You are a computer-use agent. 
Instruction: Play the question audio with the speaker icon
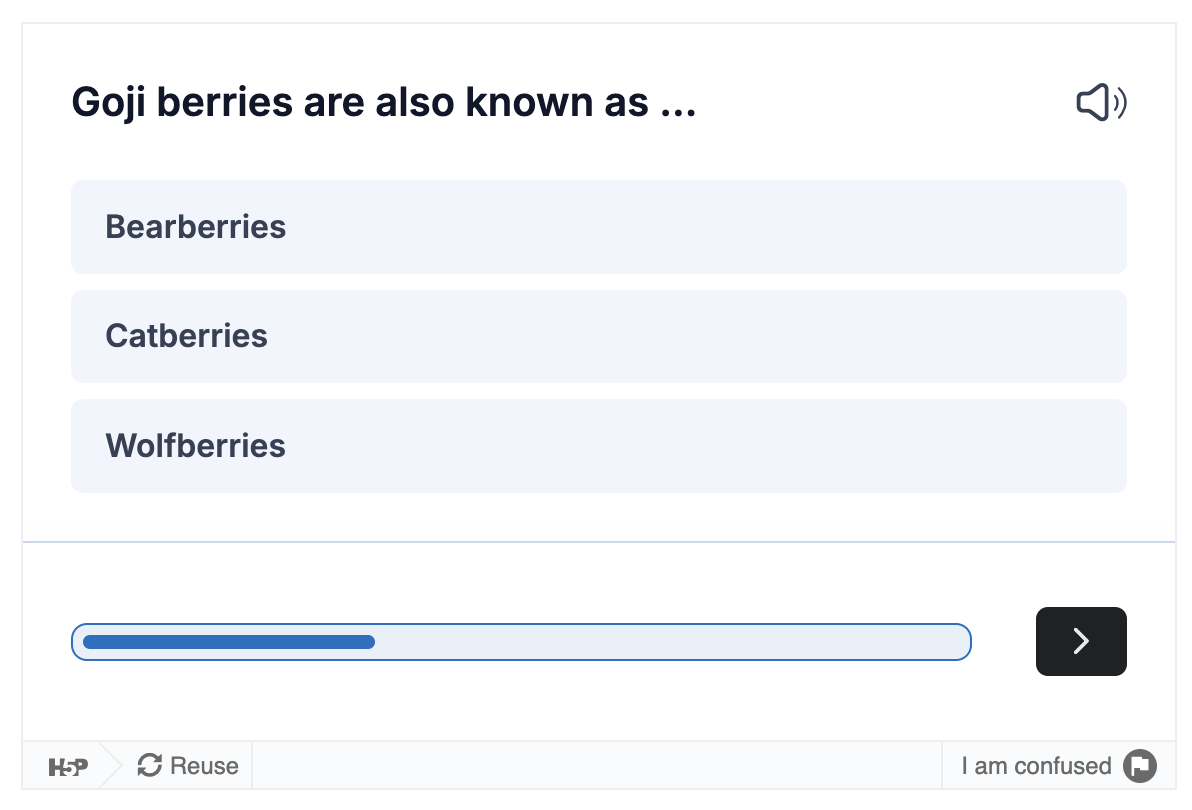pos(1100,103)
